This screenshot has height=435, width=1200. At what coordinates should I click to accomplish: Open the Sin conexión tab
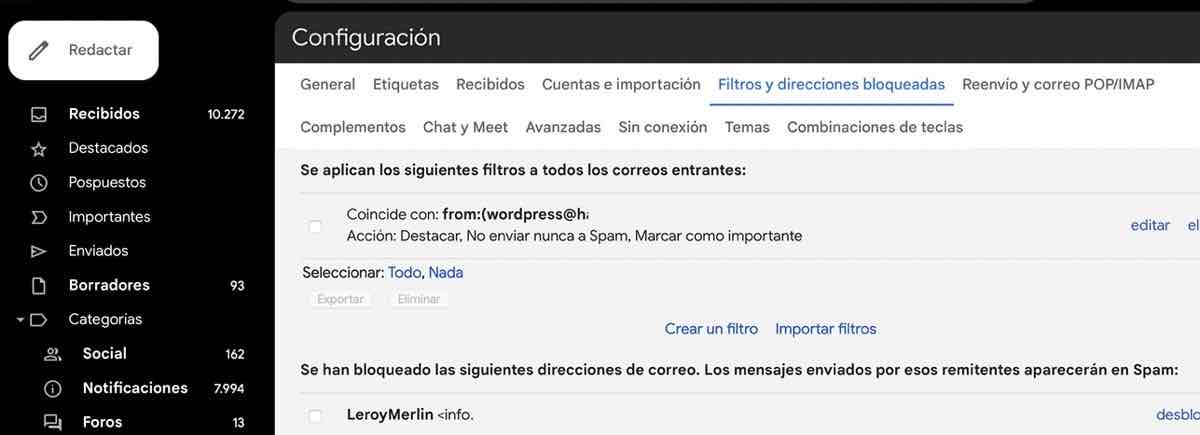point(663,127)
